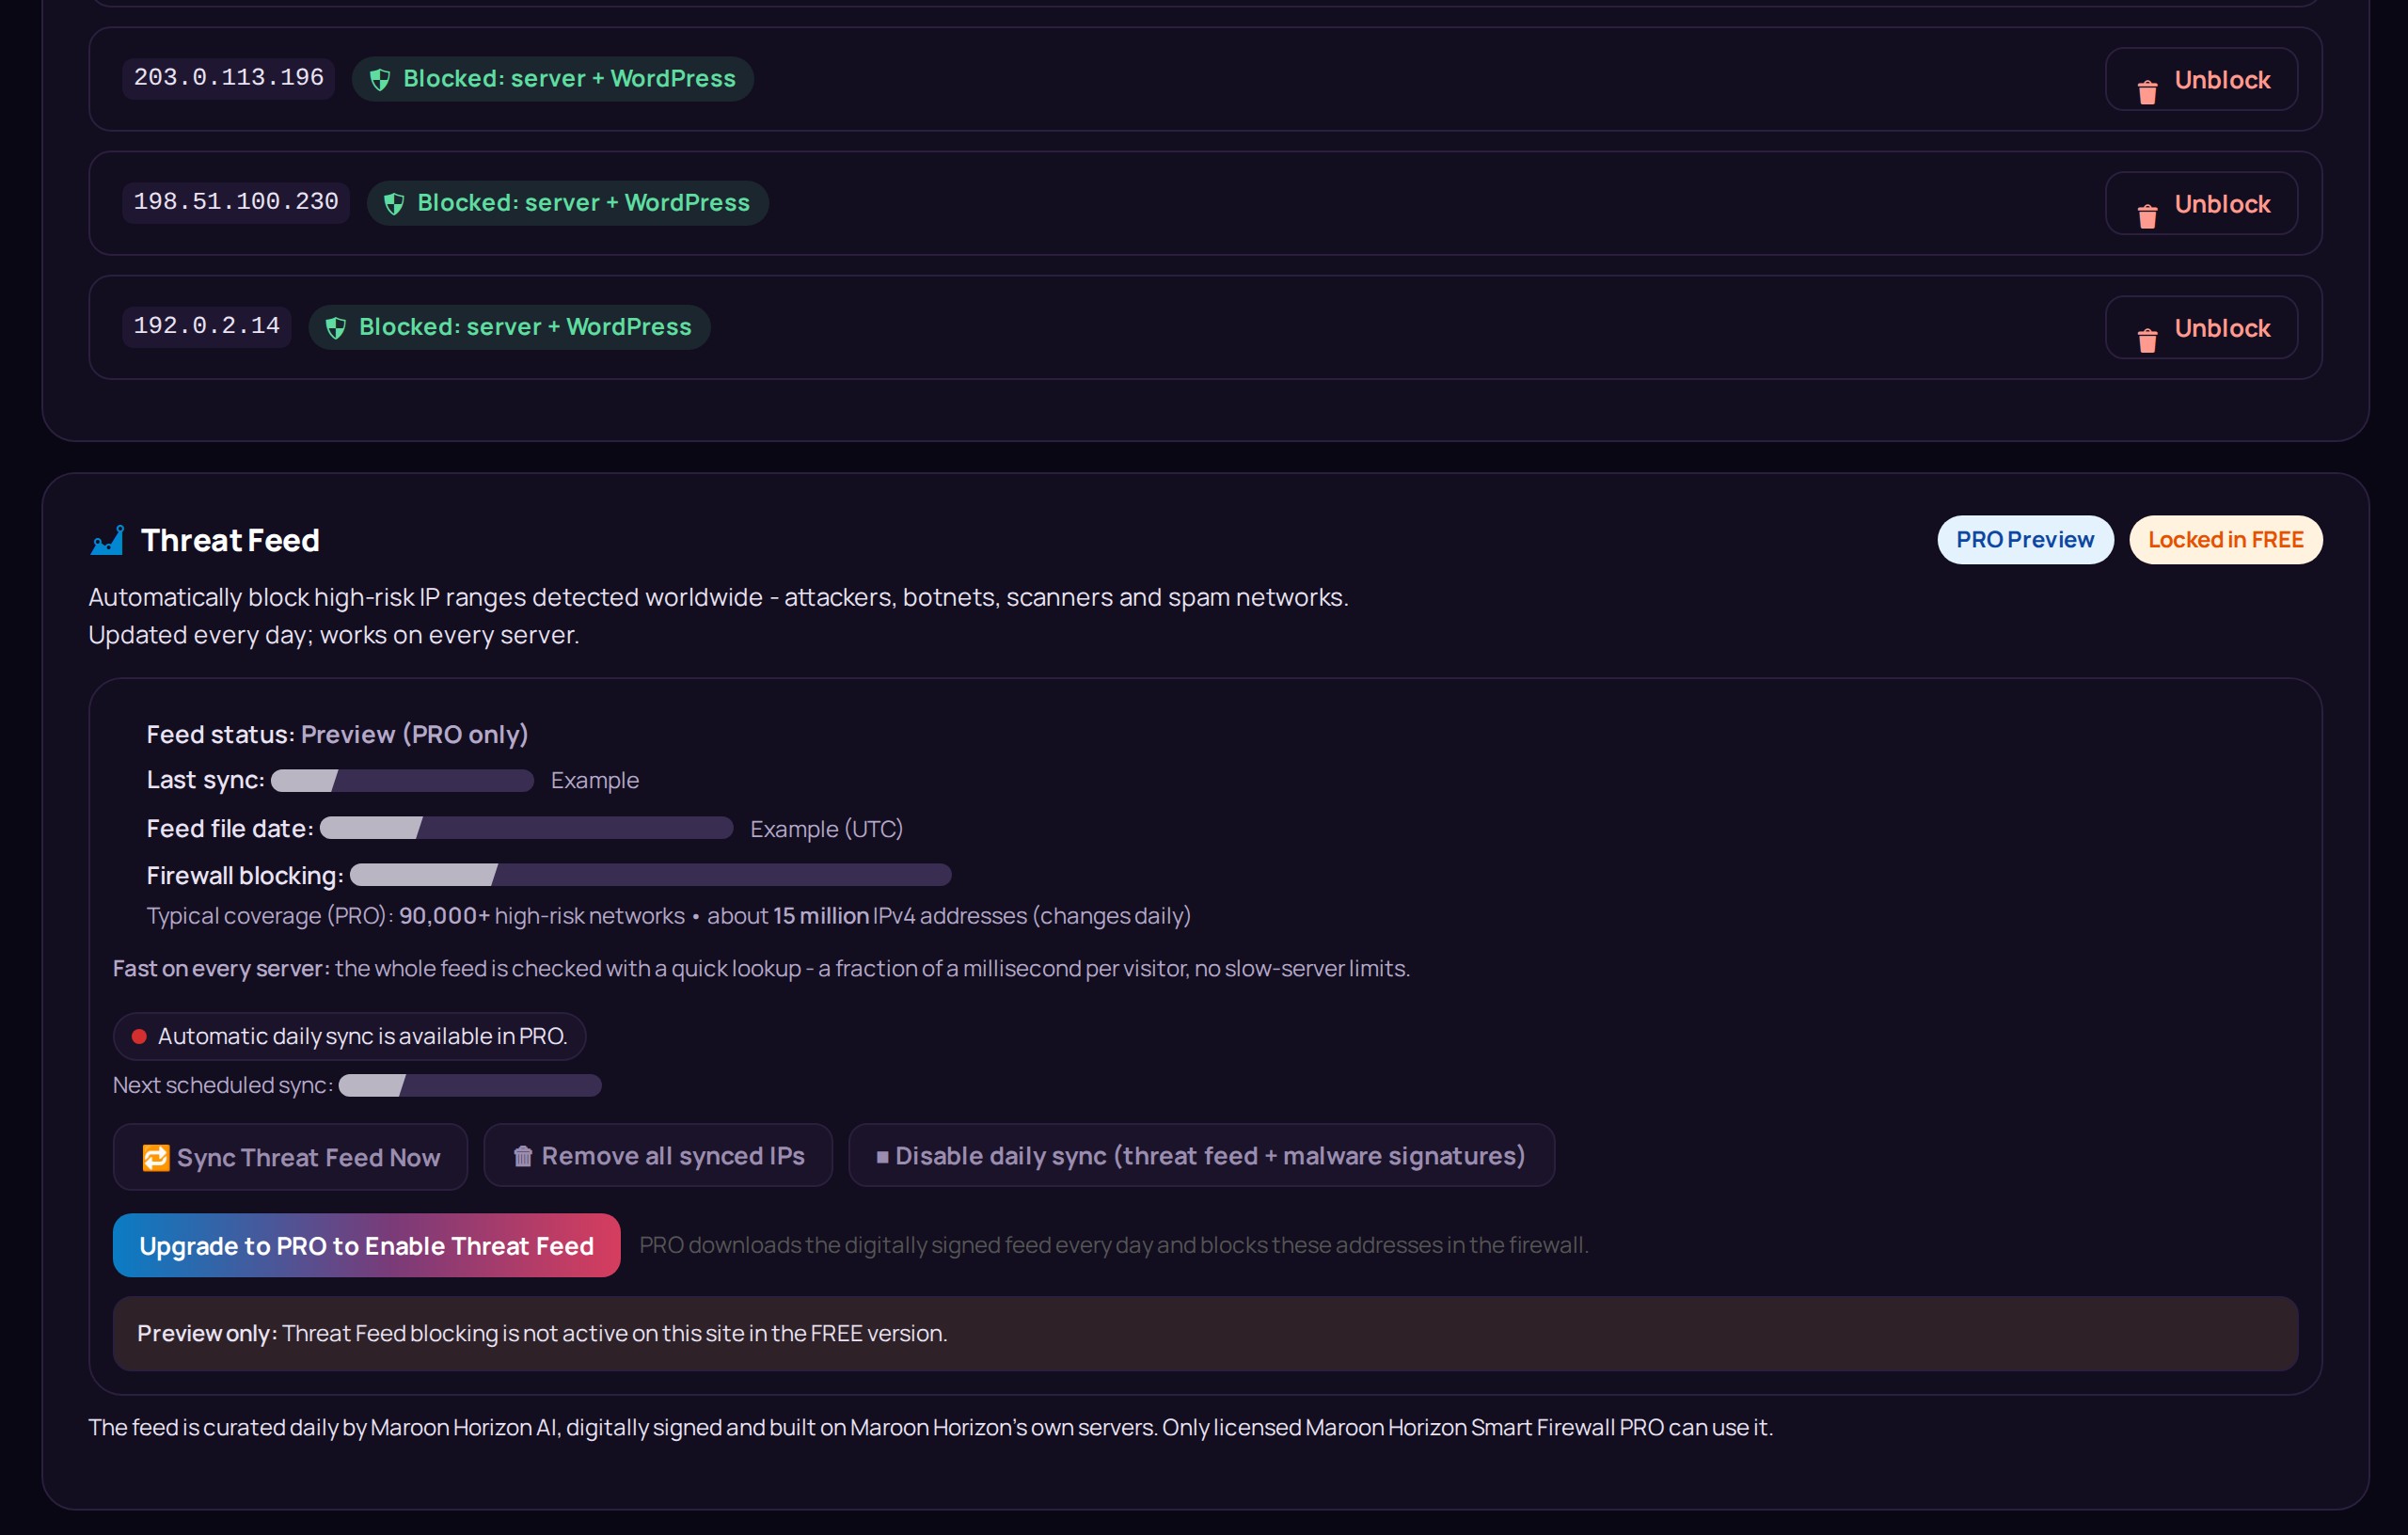Click the red dot automatic daily sync status
This screenshot has height=1535, width=2408.
click(x=139, y=1036)
